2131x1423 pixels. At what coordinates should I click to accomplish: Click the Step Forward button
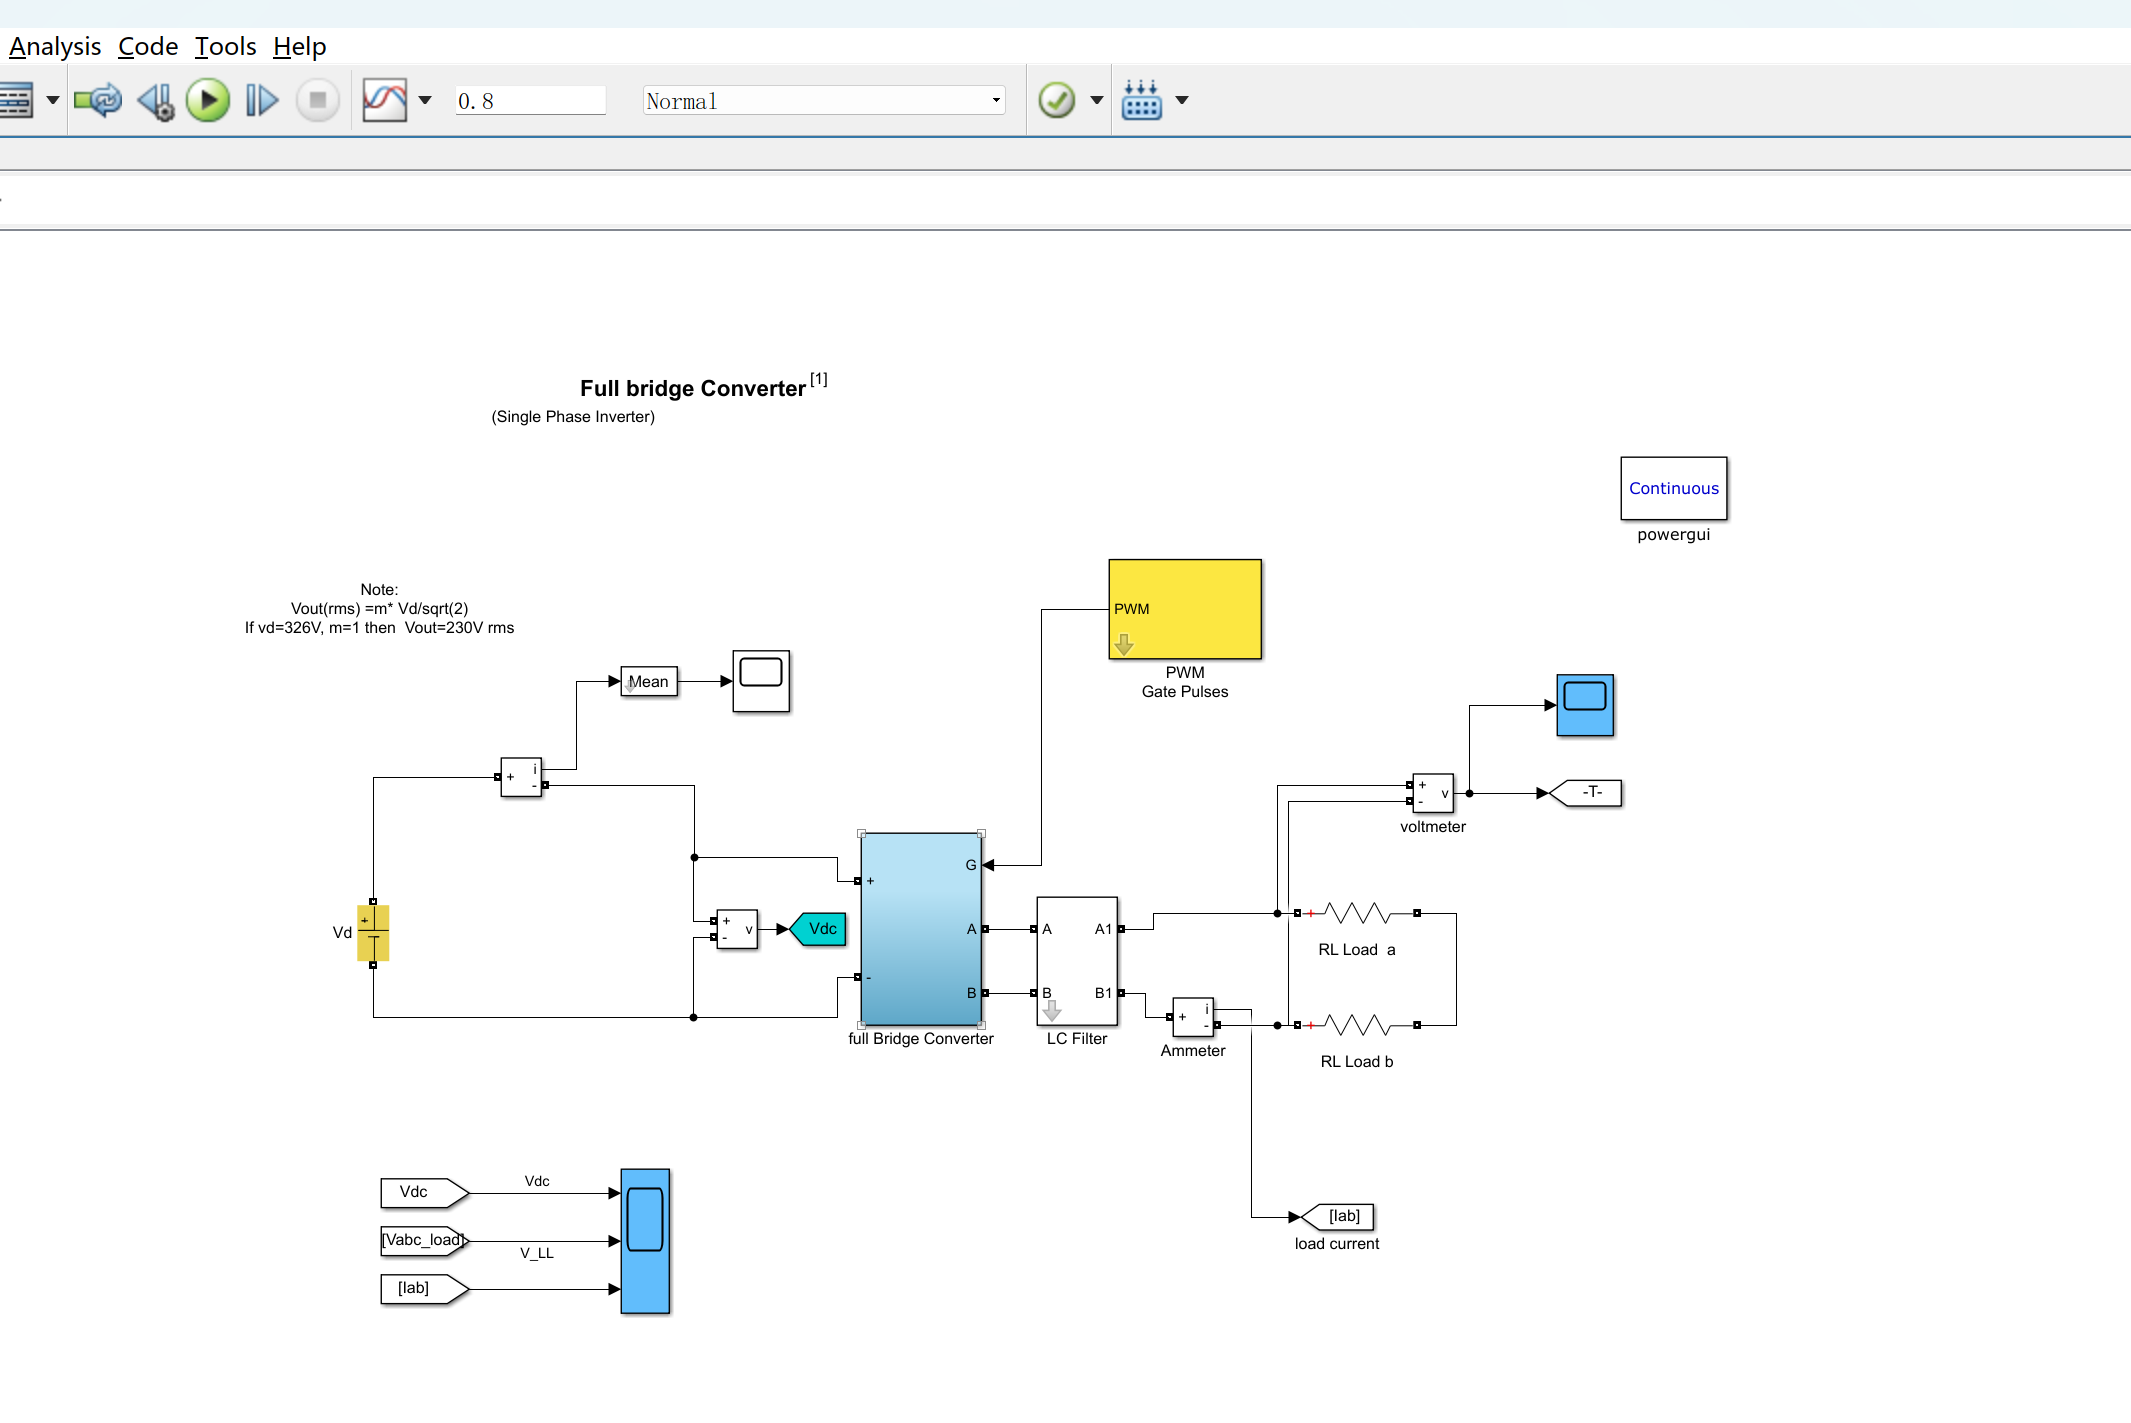(x=261, y=100)
